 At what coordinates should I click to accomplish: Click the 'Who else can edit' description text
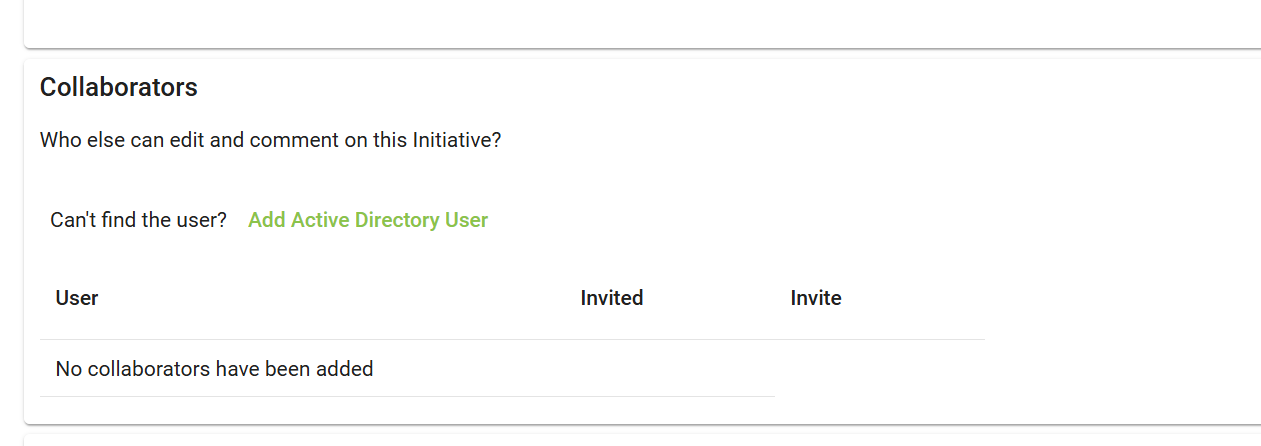point(270,140)
